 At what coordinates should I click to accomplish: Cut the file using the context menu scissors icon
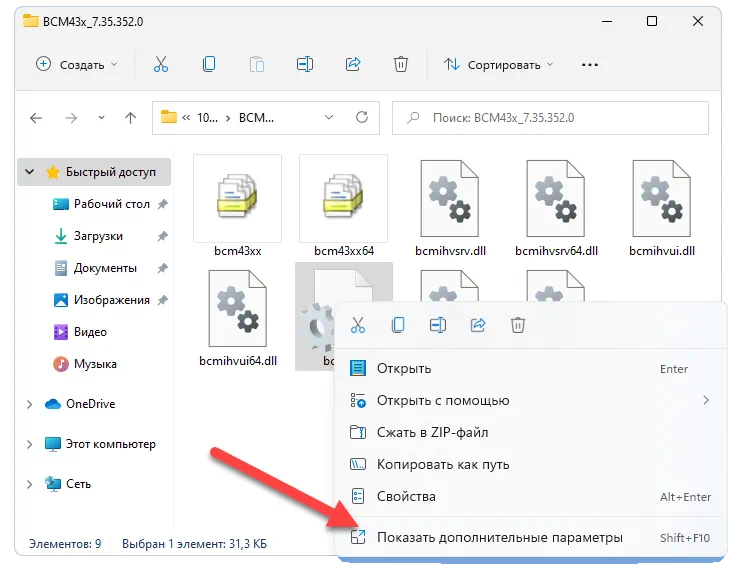coord(358,325)
